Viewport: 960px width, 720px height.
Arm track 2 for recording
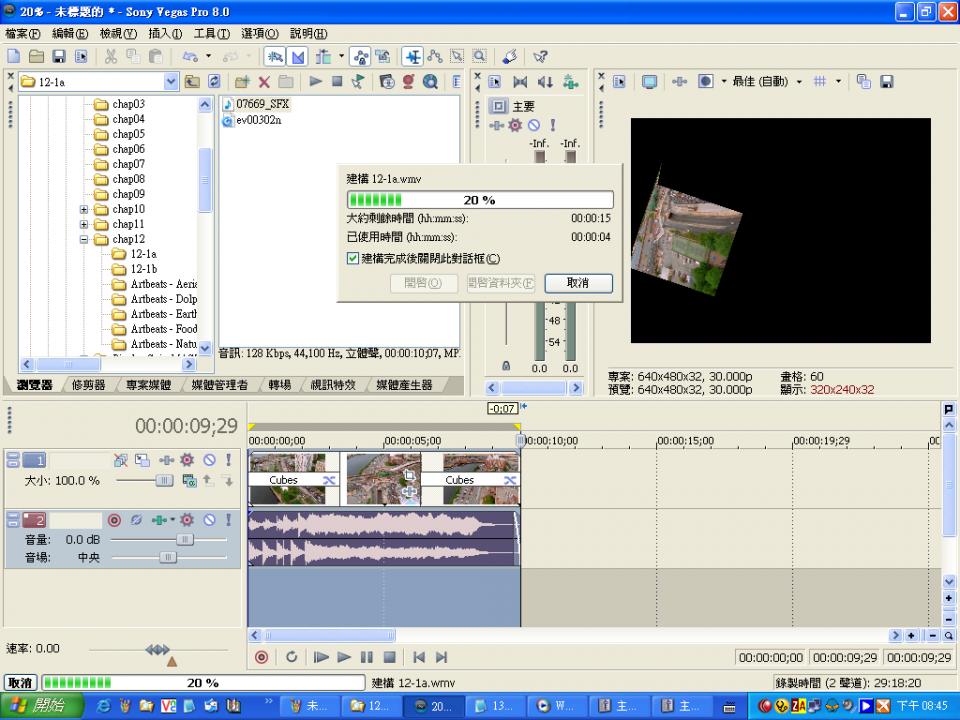[114, 520]
